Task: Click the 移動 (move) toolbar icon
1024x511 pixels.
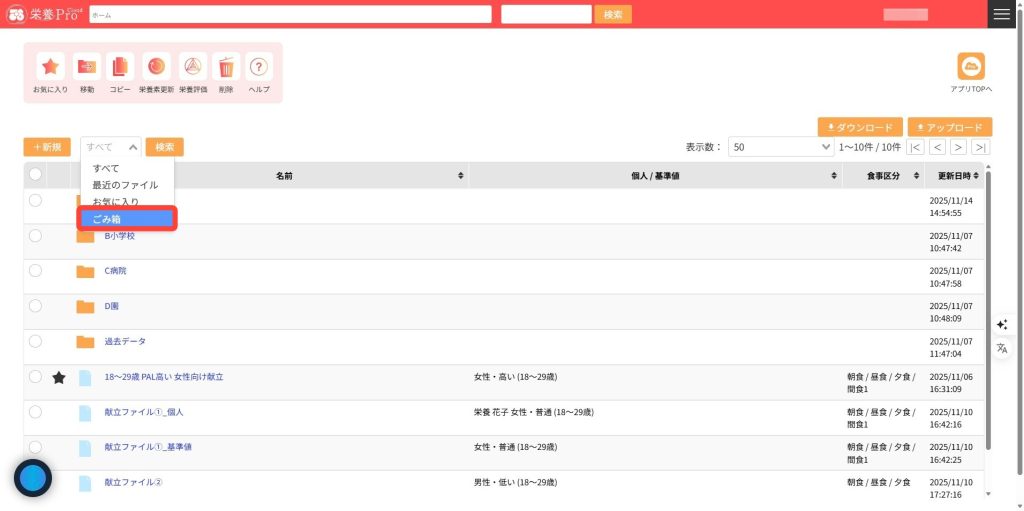Action: pos(86,67)
